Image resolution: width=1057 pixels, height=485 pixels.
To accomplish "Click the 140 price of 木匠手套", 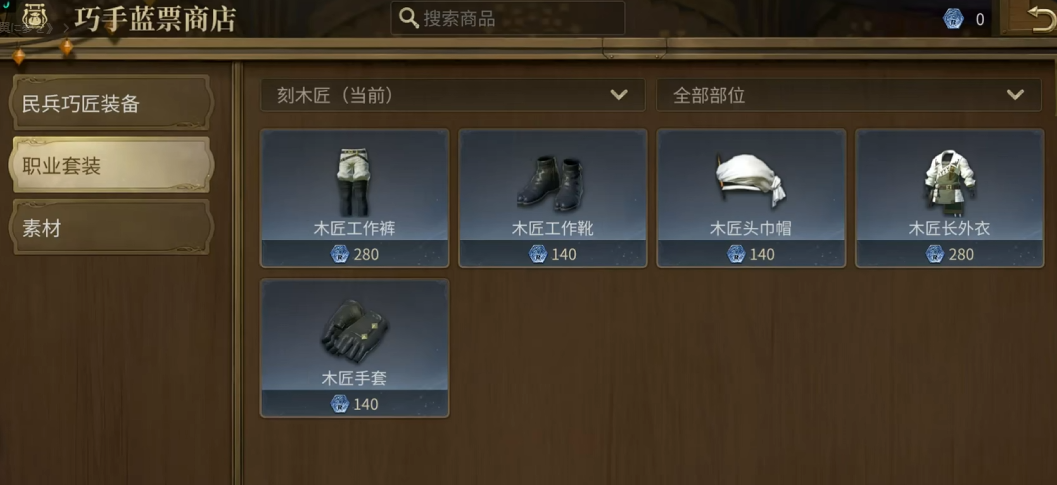I will (366, 404).
